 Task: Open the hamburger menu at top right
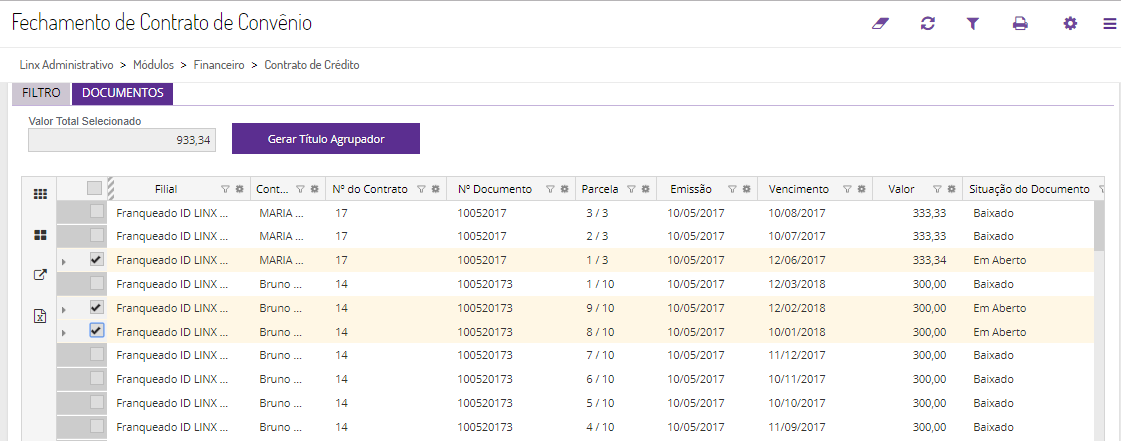tap(1110, 23)
